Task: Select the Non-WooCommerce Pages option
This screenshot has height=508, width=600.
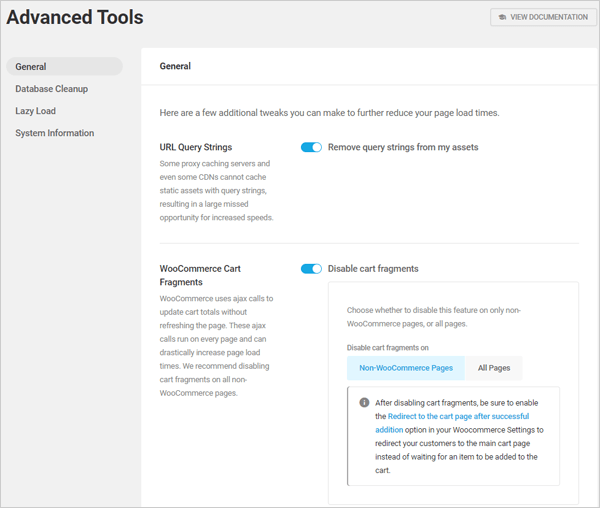Action: (x=406, y=368)
